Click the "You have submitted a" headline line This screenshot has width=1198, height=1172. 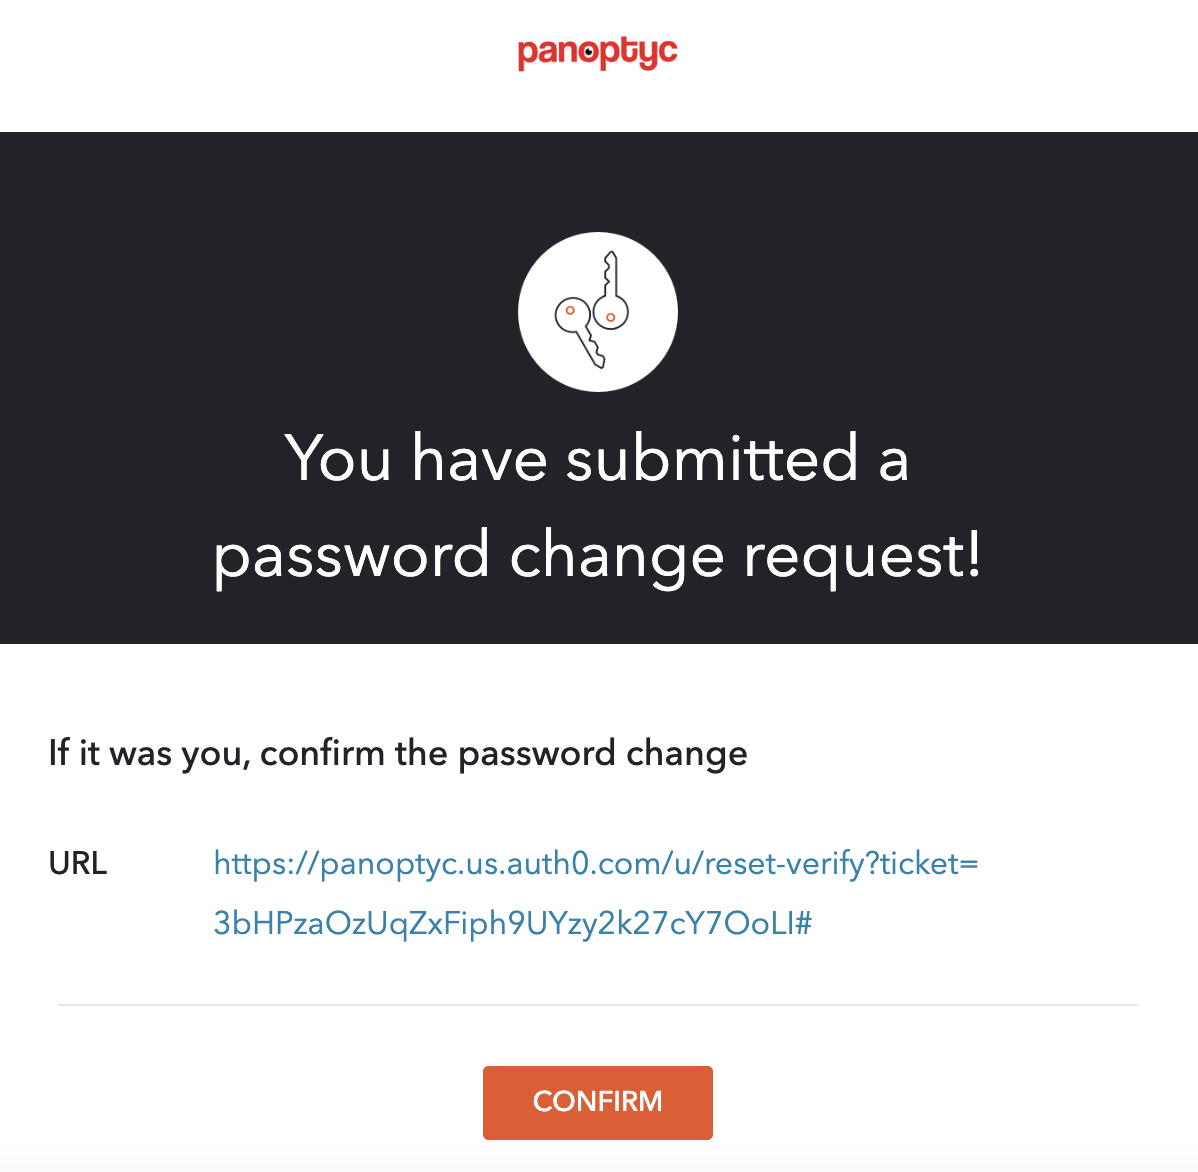click(597, 458)
